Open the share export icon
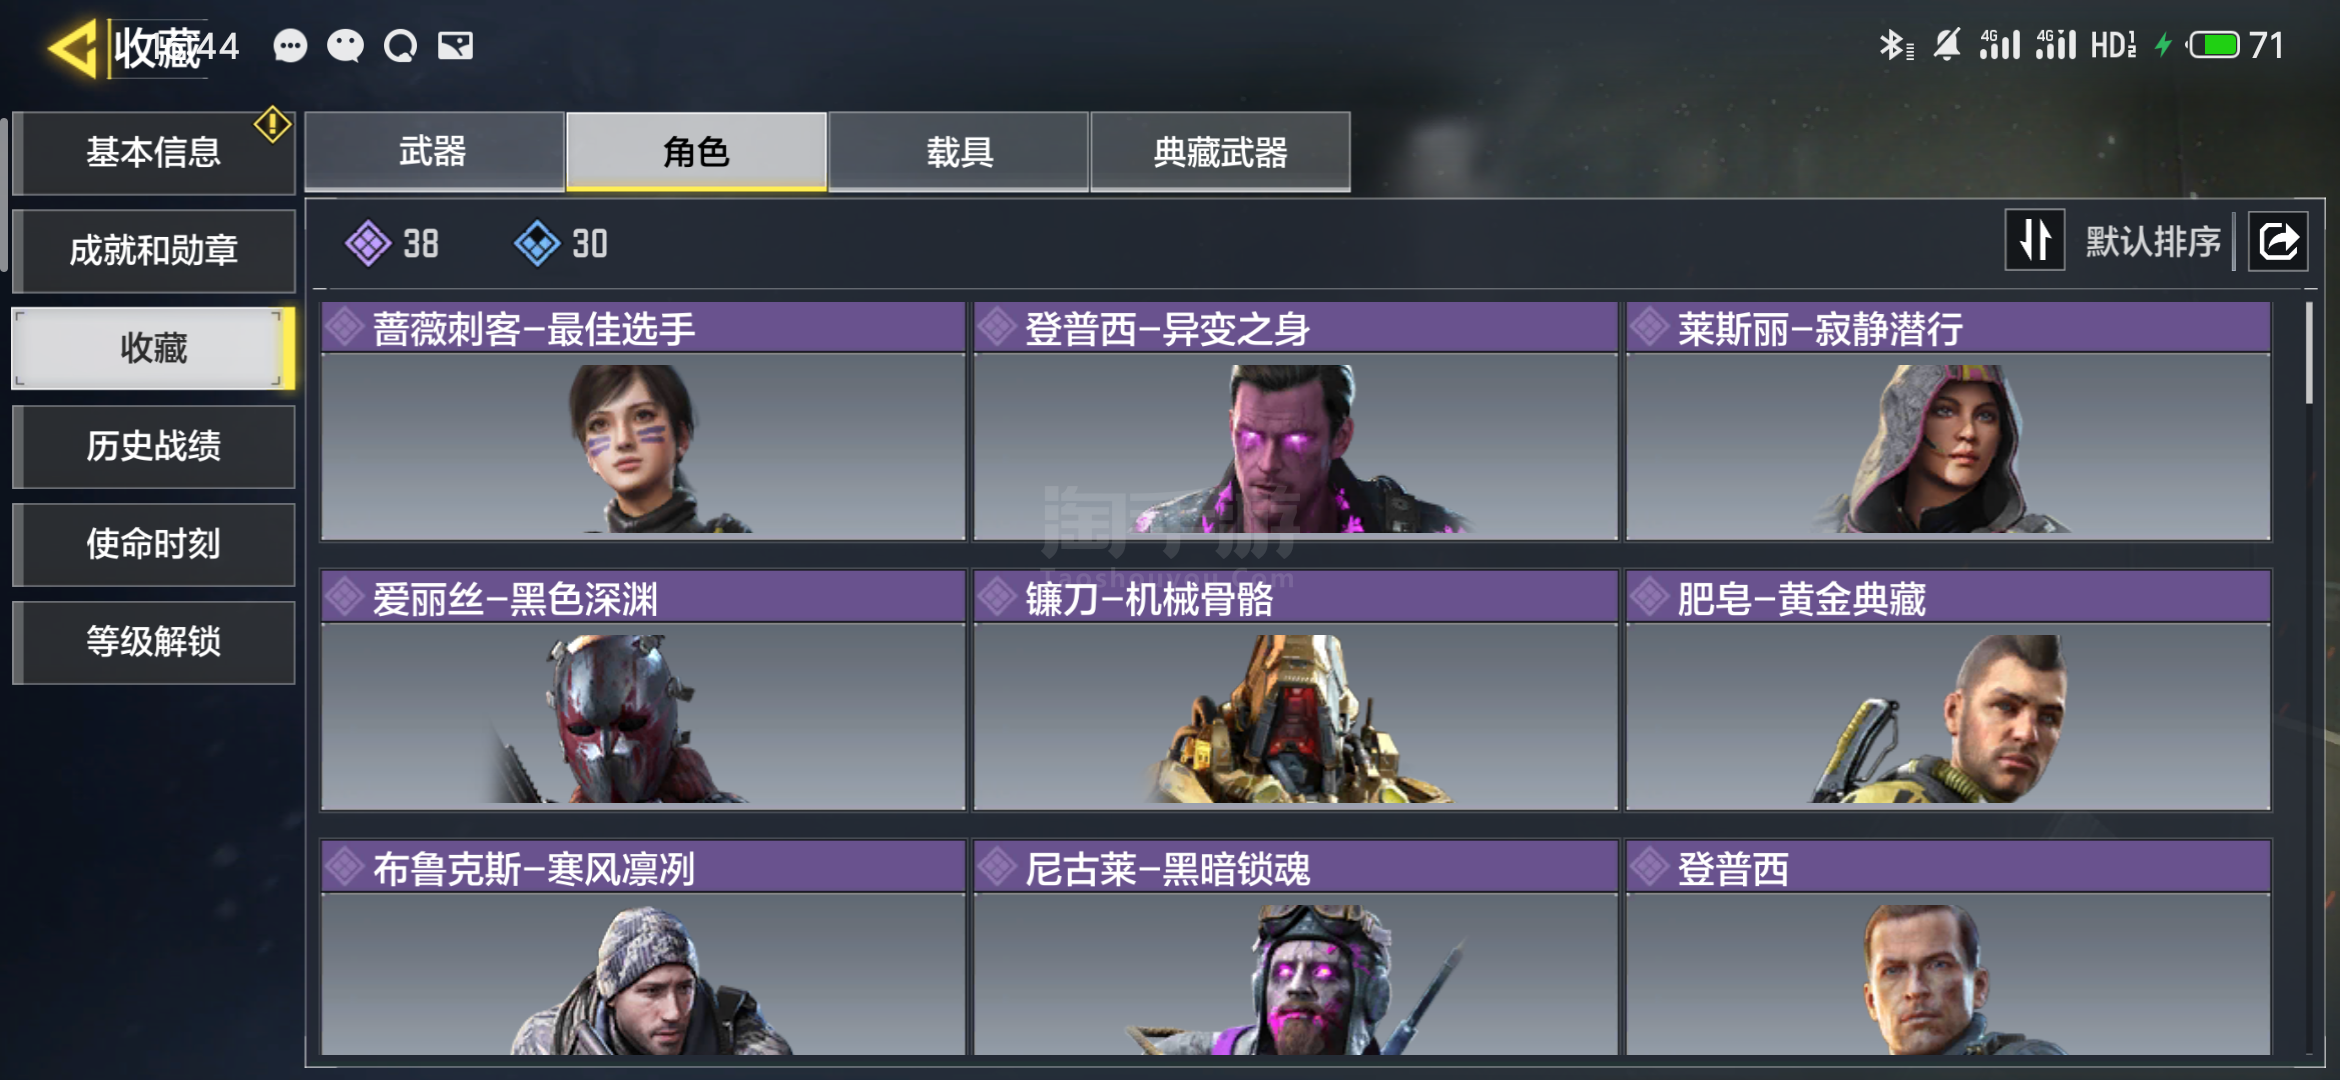This screenshot has width=2340, height=1080. pos(2278,241)
